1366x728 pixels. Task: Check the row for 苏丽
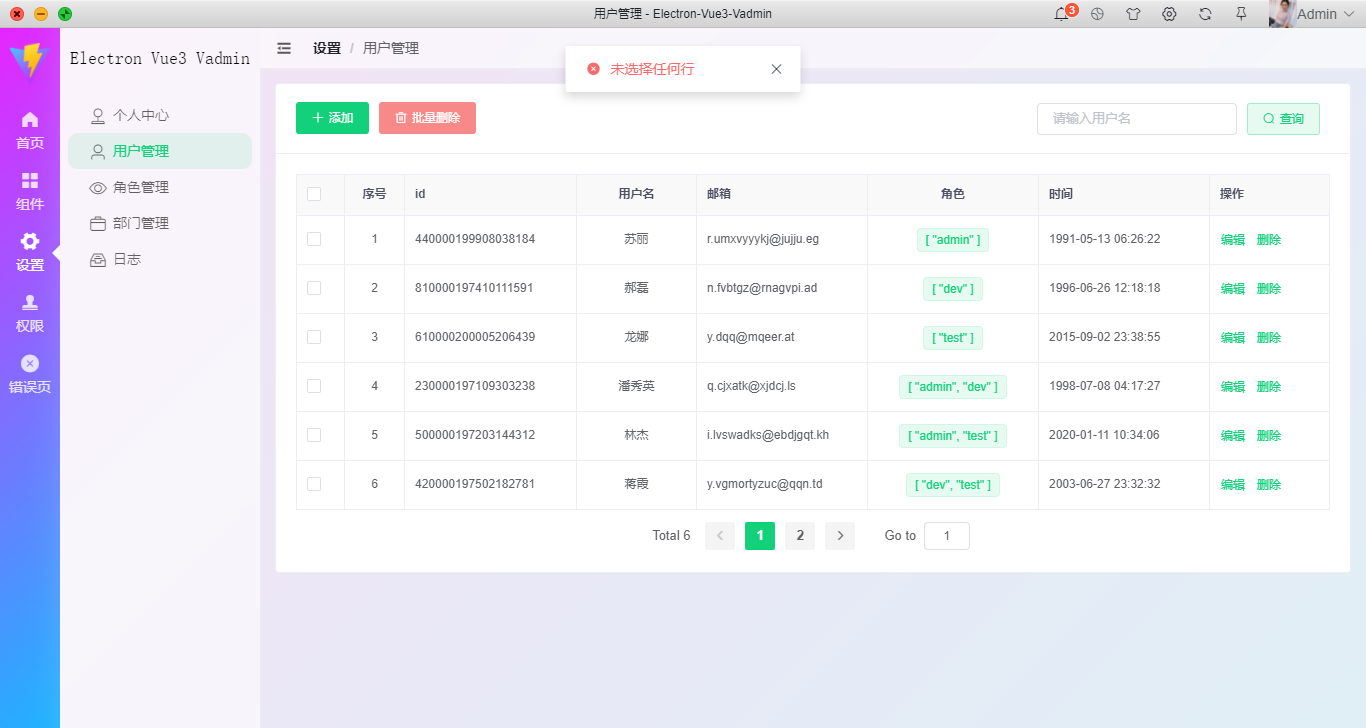click(x=314, y=239)
